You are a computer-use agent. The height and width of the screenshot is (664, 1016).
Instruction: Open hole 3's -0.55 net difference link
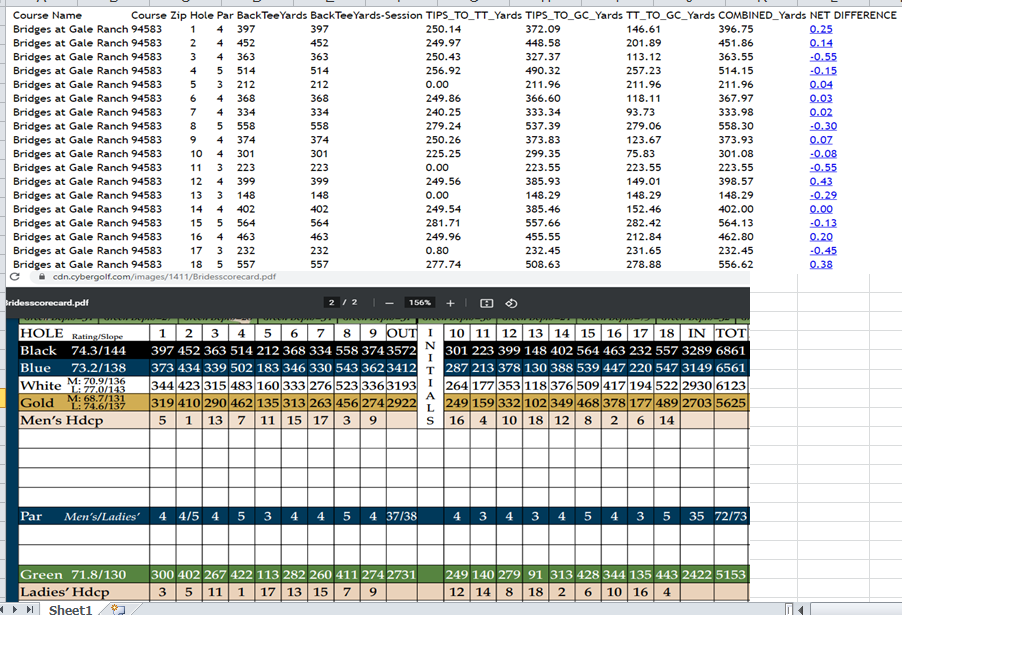(x=823, y=57)
